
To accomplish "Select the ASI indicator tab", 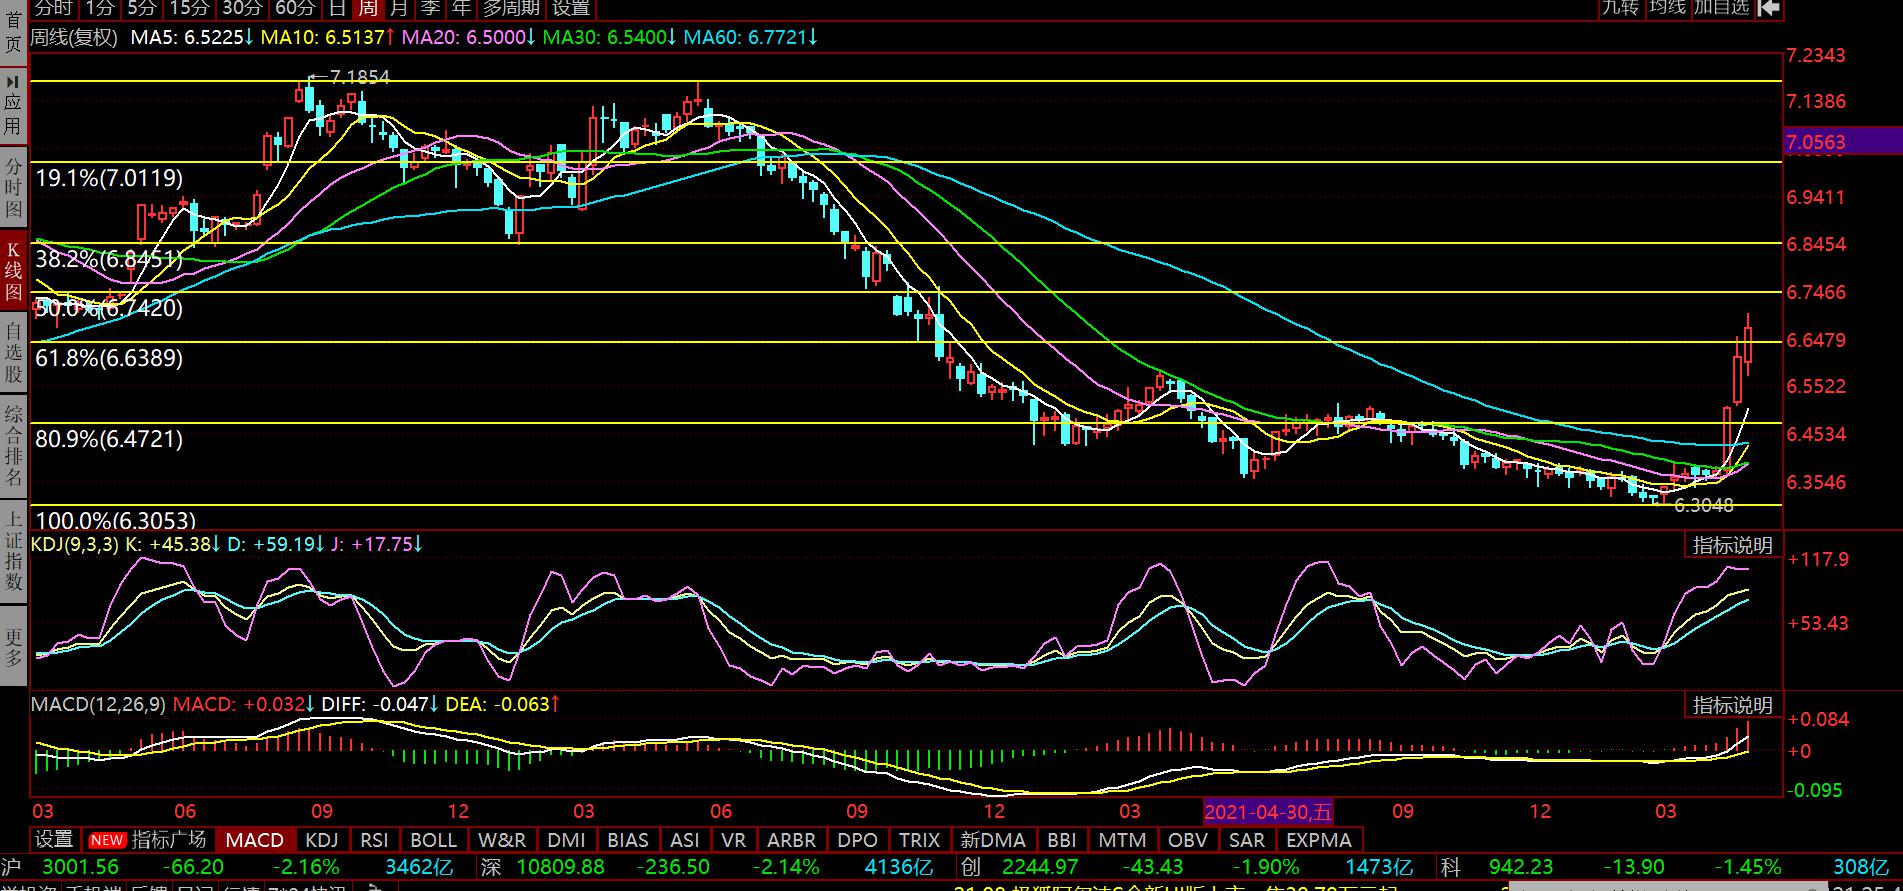I will click(x=685, y=840).
